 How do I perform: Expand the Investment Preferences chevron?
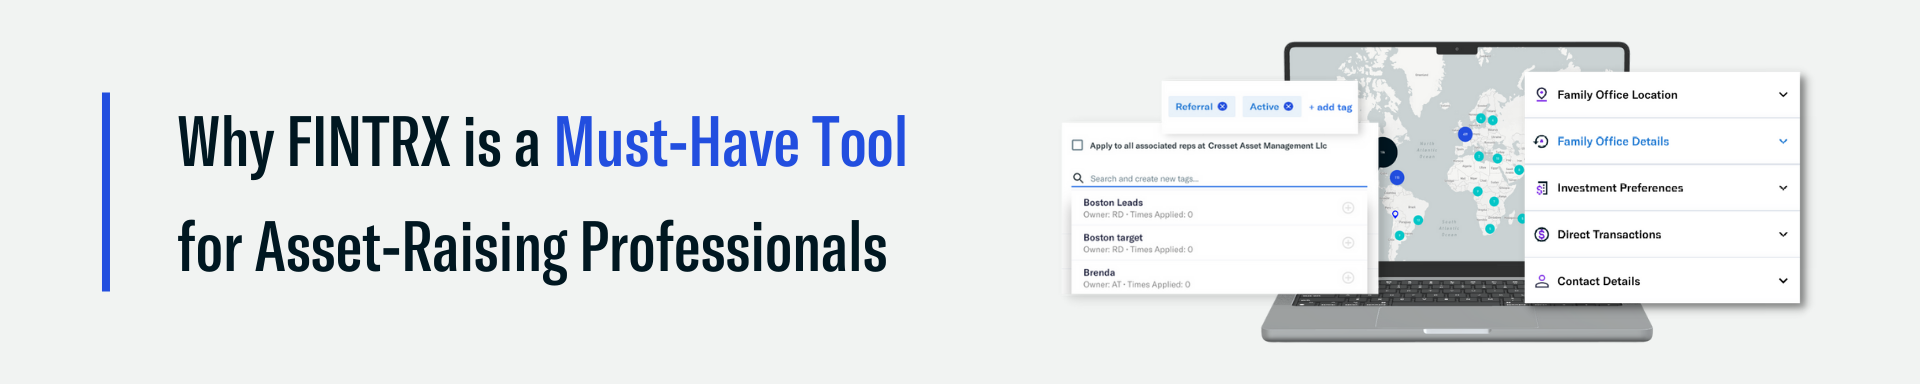pos(1783,188)
